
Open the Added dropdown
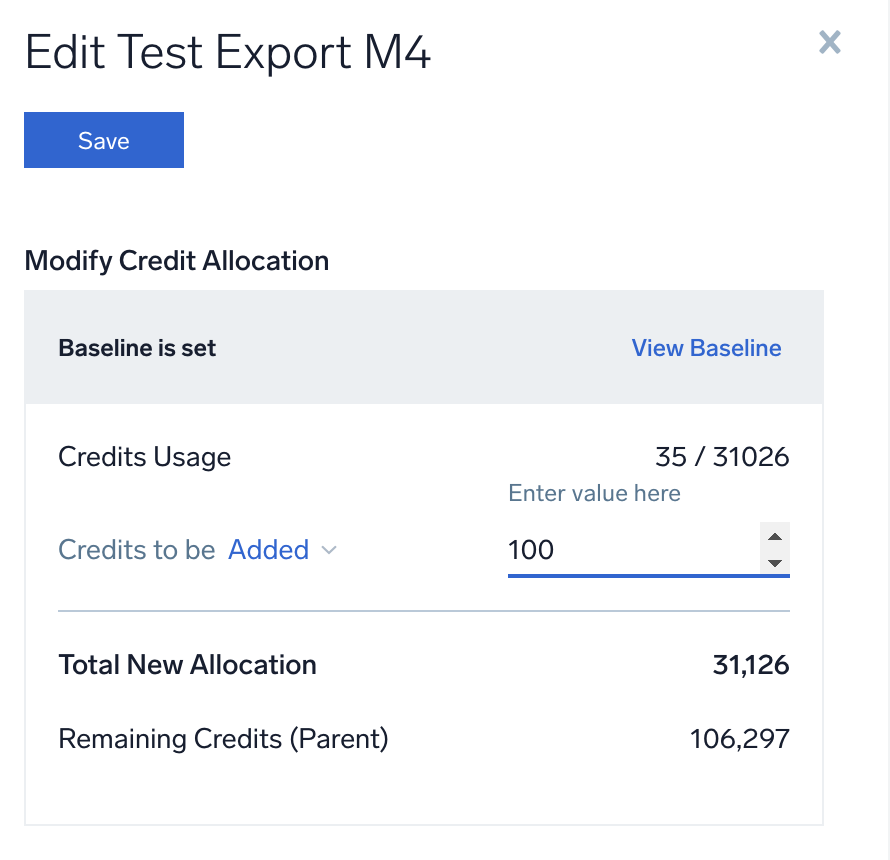pos(269,549)
